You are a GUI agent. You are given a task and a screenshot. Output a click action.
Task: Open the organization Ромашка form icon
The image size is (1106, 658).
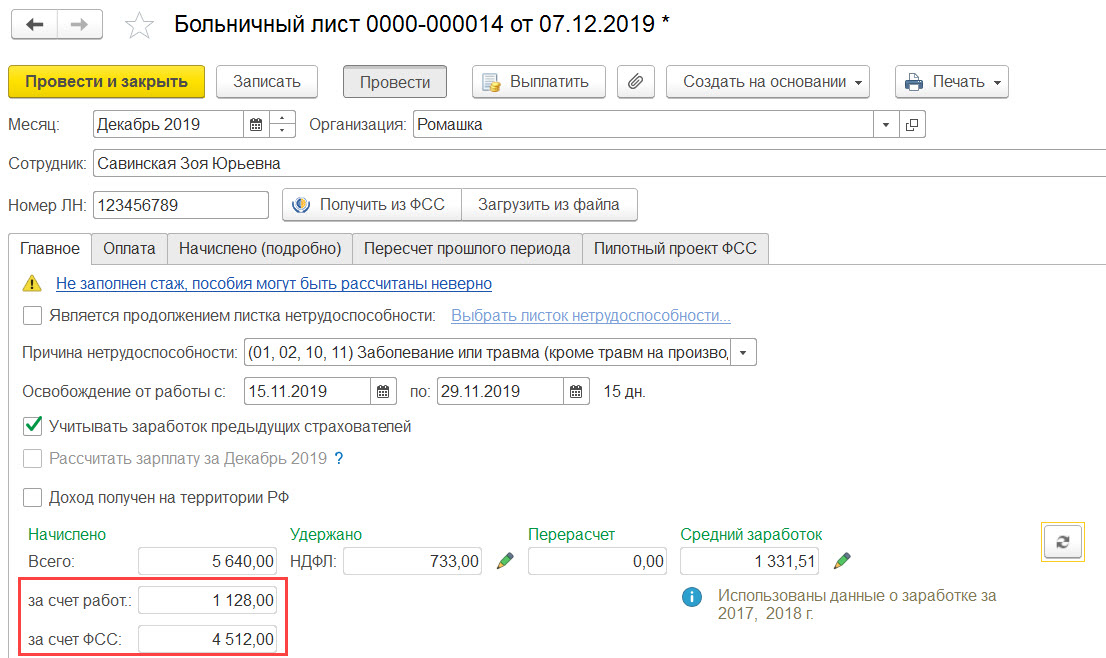[x=912, y=125]
